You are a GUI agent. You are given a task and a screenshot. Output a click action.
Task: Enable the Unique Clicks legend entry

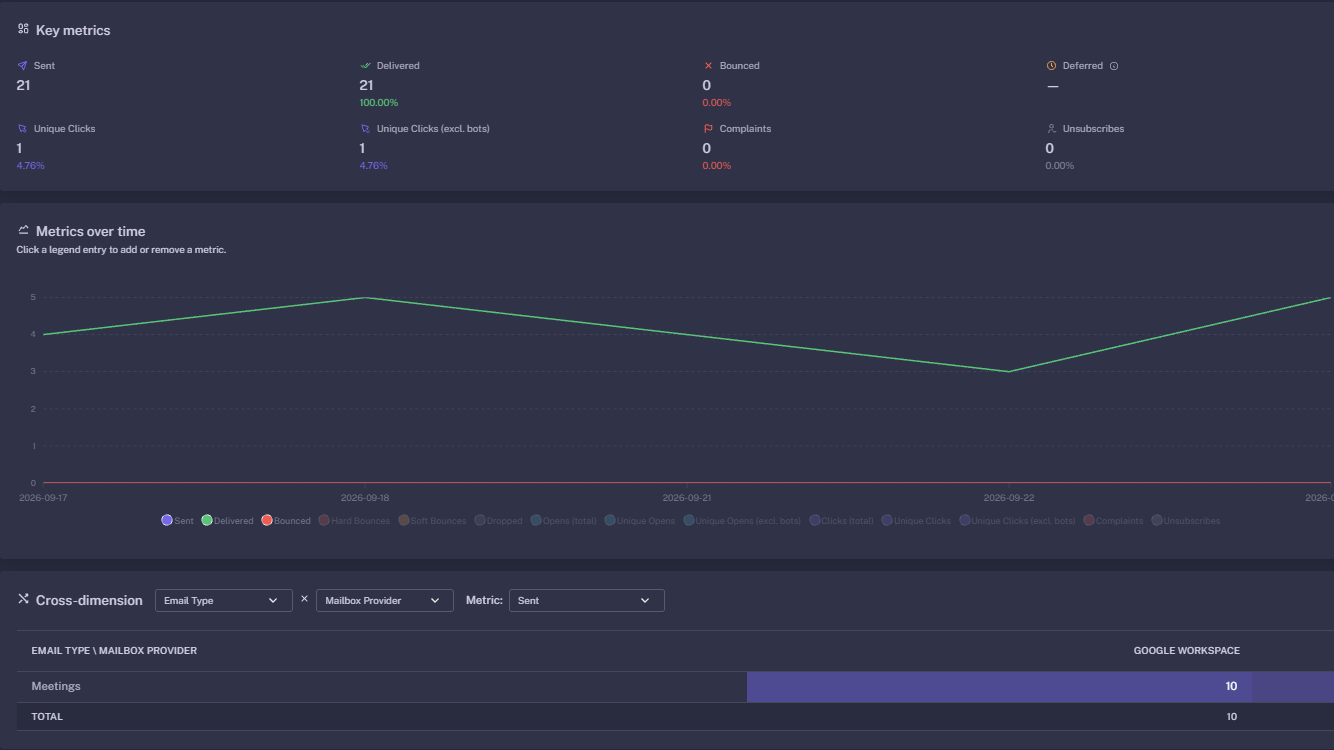[x=916, y=521]
